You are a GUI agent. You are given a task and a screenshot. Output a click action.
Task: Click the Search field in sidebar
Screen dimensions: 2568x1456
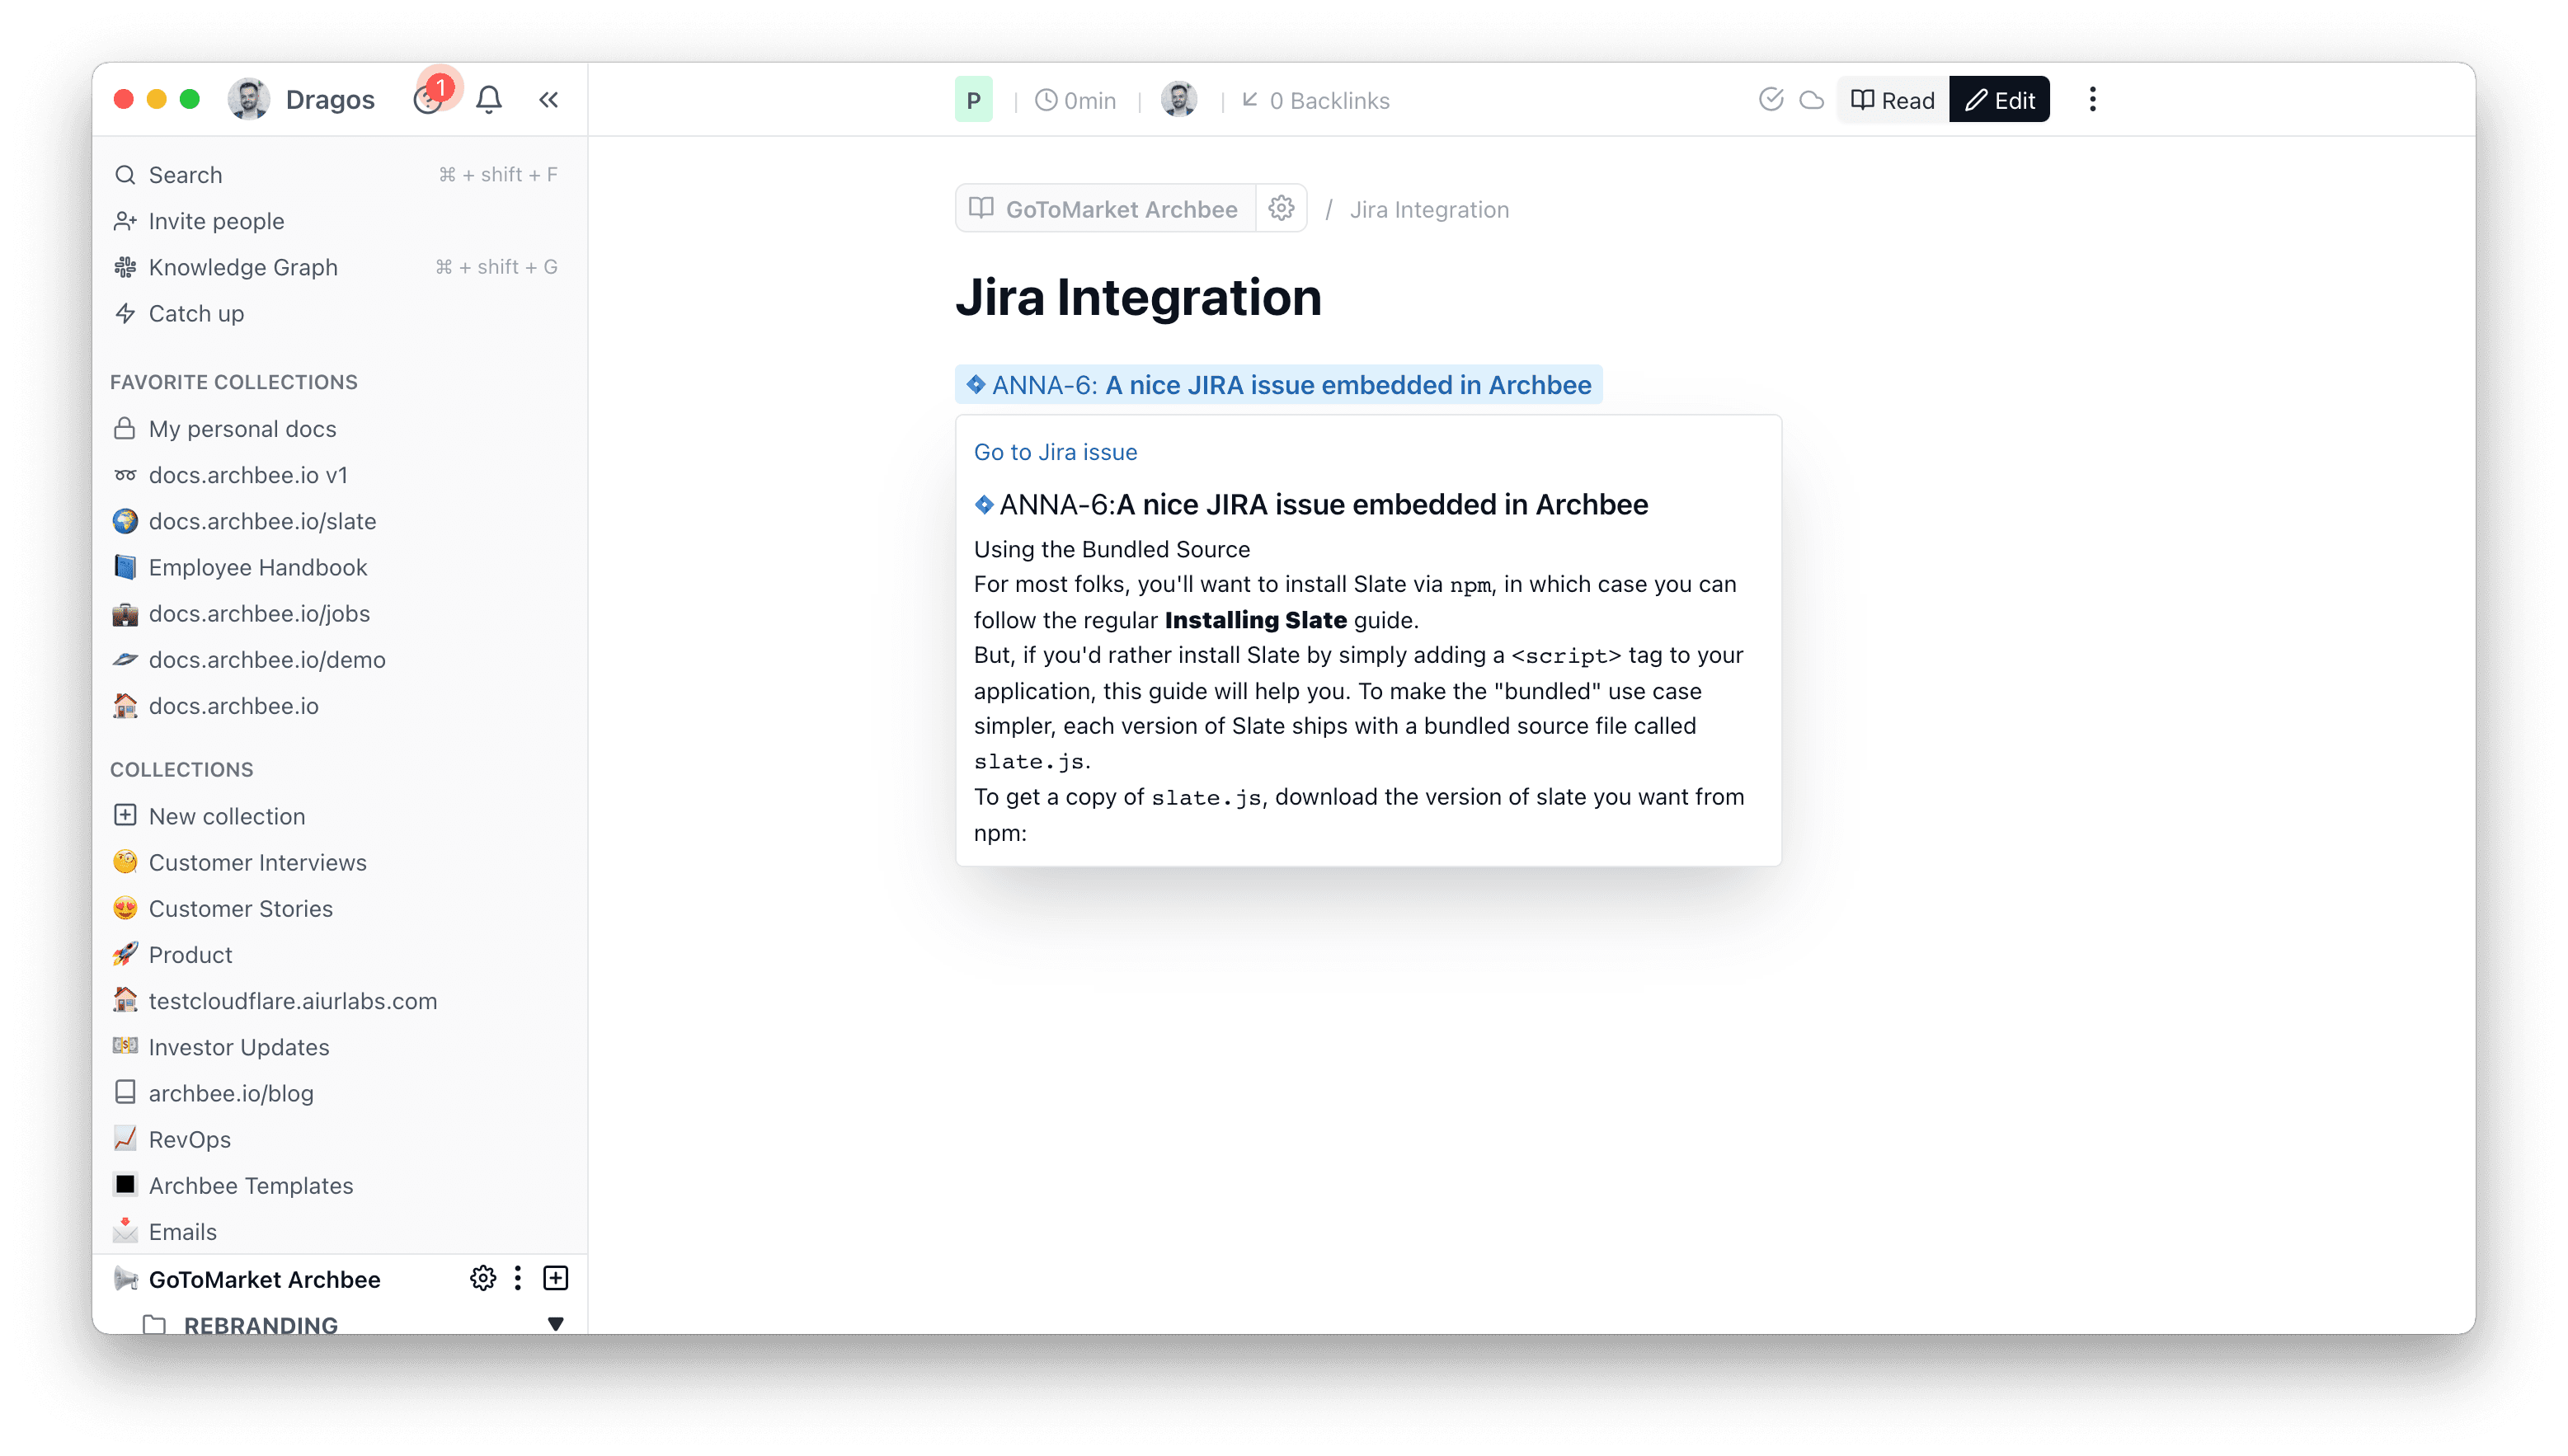[185, 175]
